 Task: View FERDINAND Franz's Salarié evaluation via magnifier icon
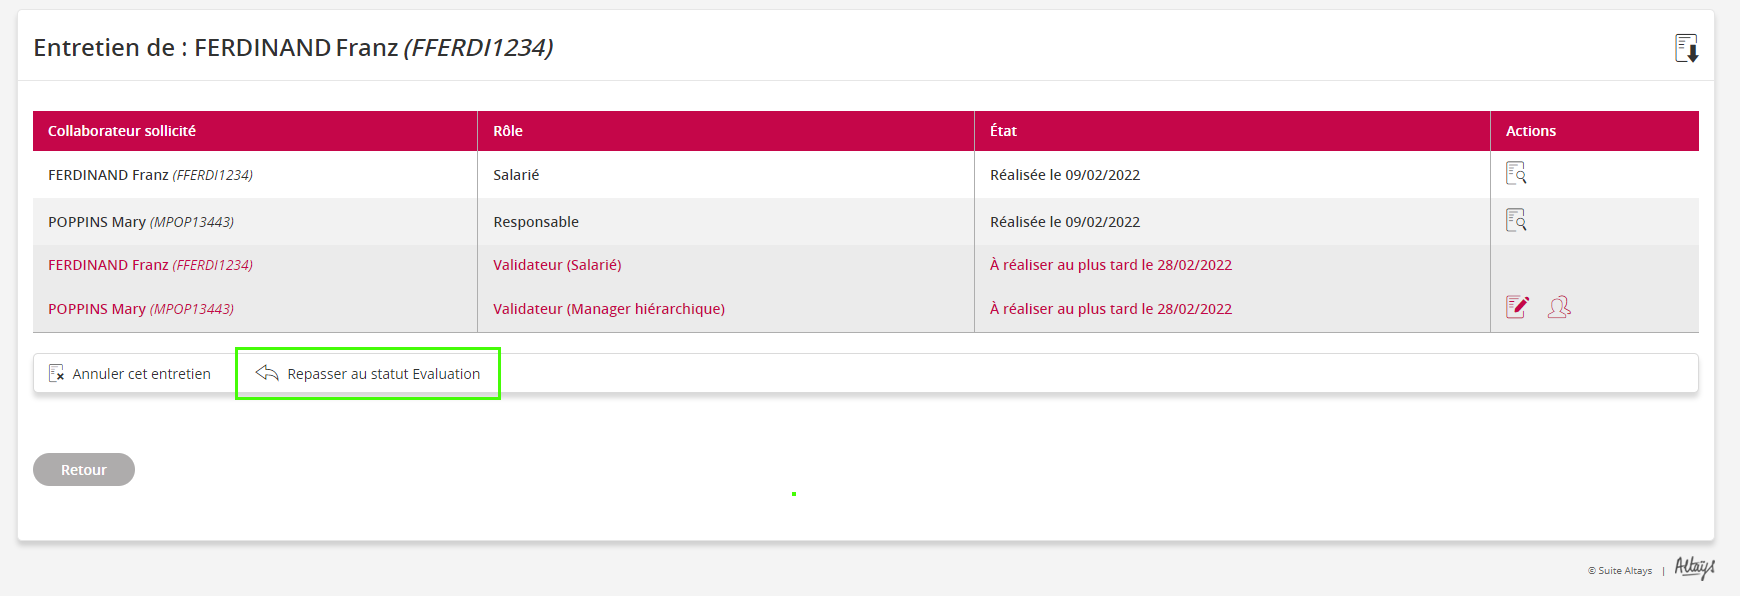click(1516, 174)
